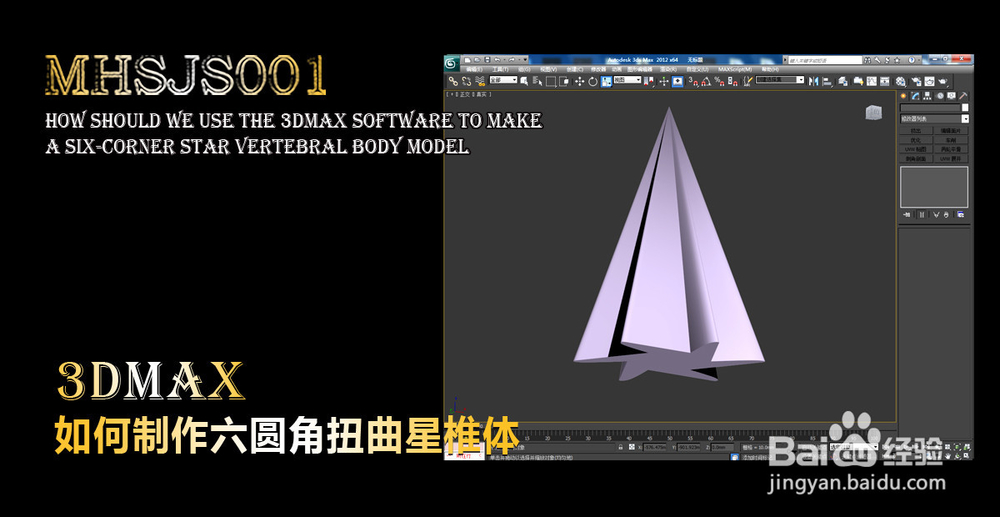The height and width of the screenshot is (517, 1000).
Task: Open the Material Editor
Action: (901, 81)
